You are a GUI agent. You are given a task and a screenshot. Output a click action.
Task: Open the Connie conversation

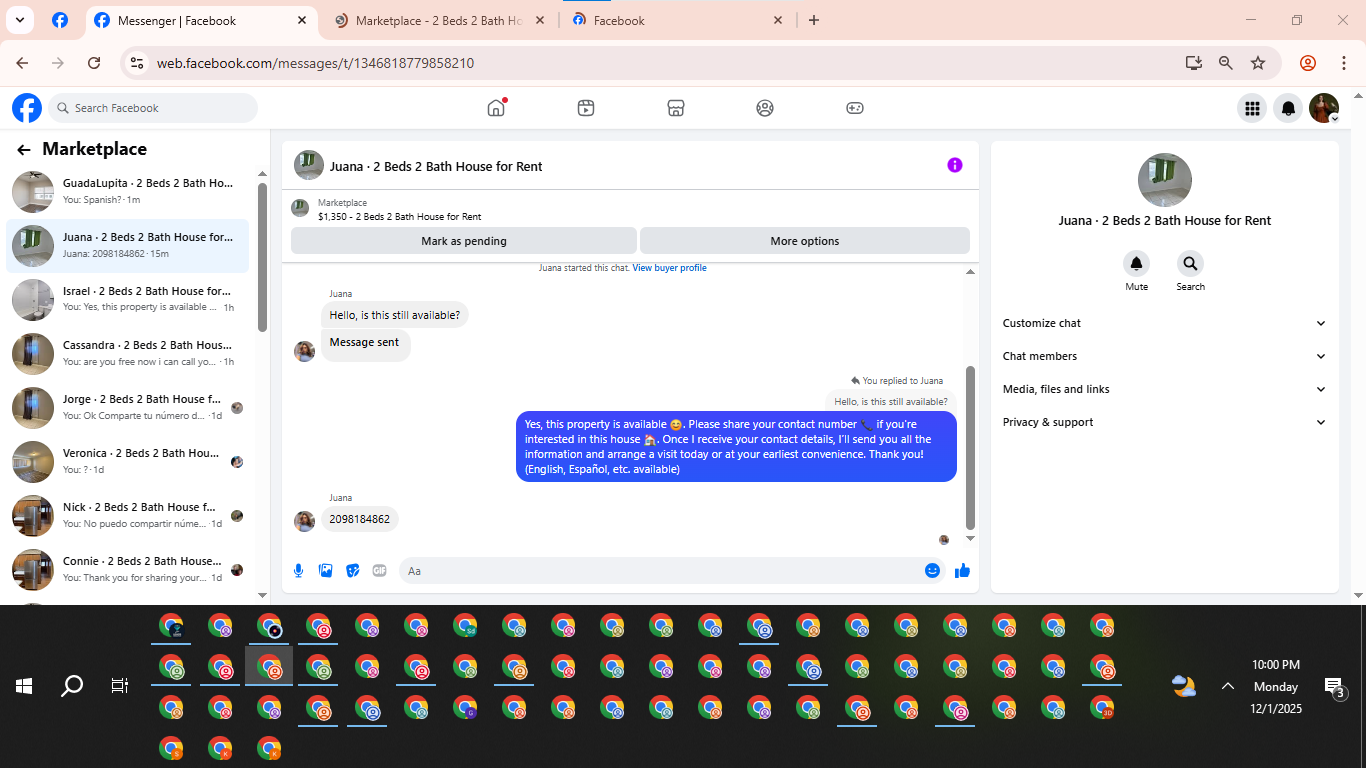coord(128,569)
